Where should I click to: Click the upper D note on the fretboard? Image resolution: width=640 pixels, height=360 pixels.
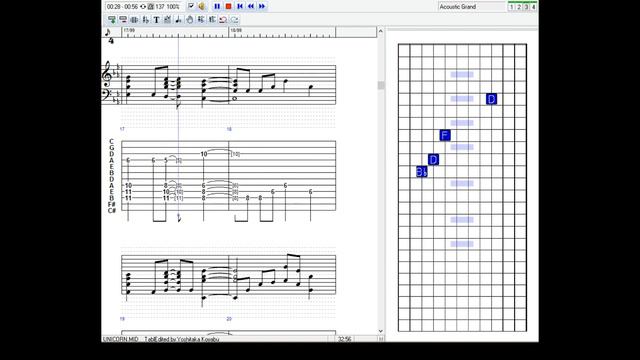pos(491,99)
